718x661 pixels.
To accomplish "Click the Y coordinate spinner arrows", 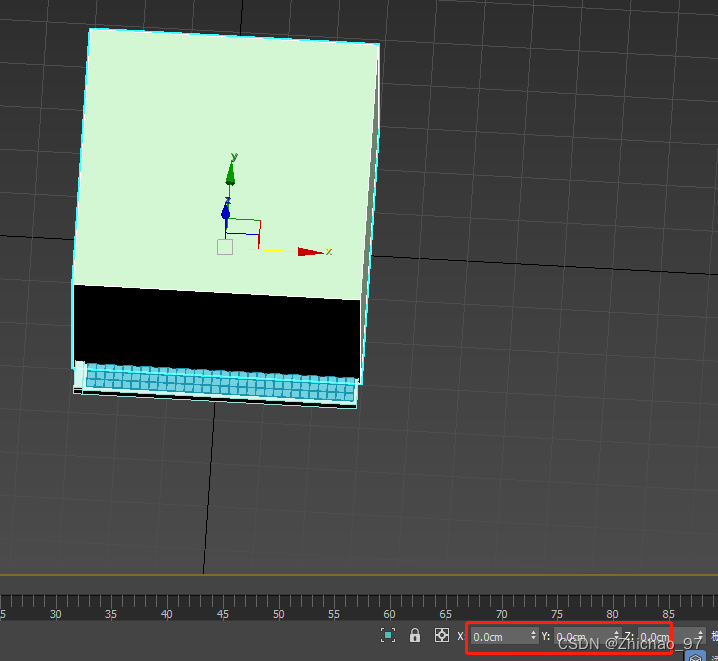I will pos(616,636).
